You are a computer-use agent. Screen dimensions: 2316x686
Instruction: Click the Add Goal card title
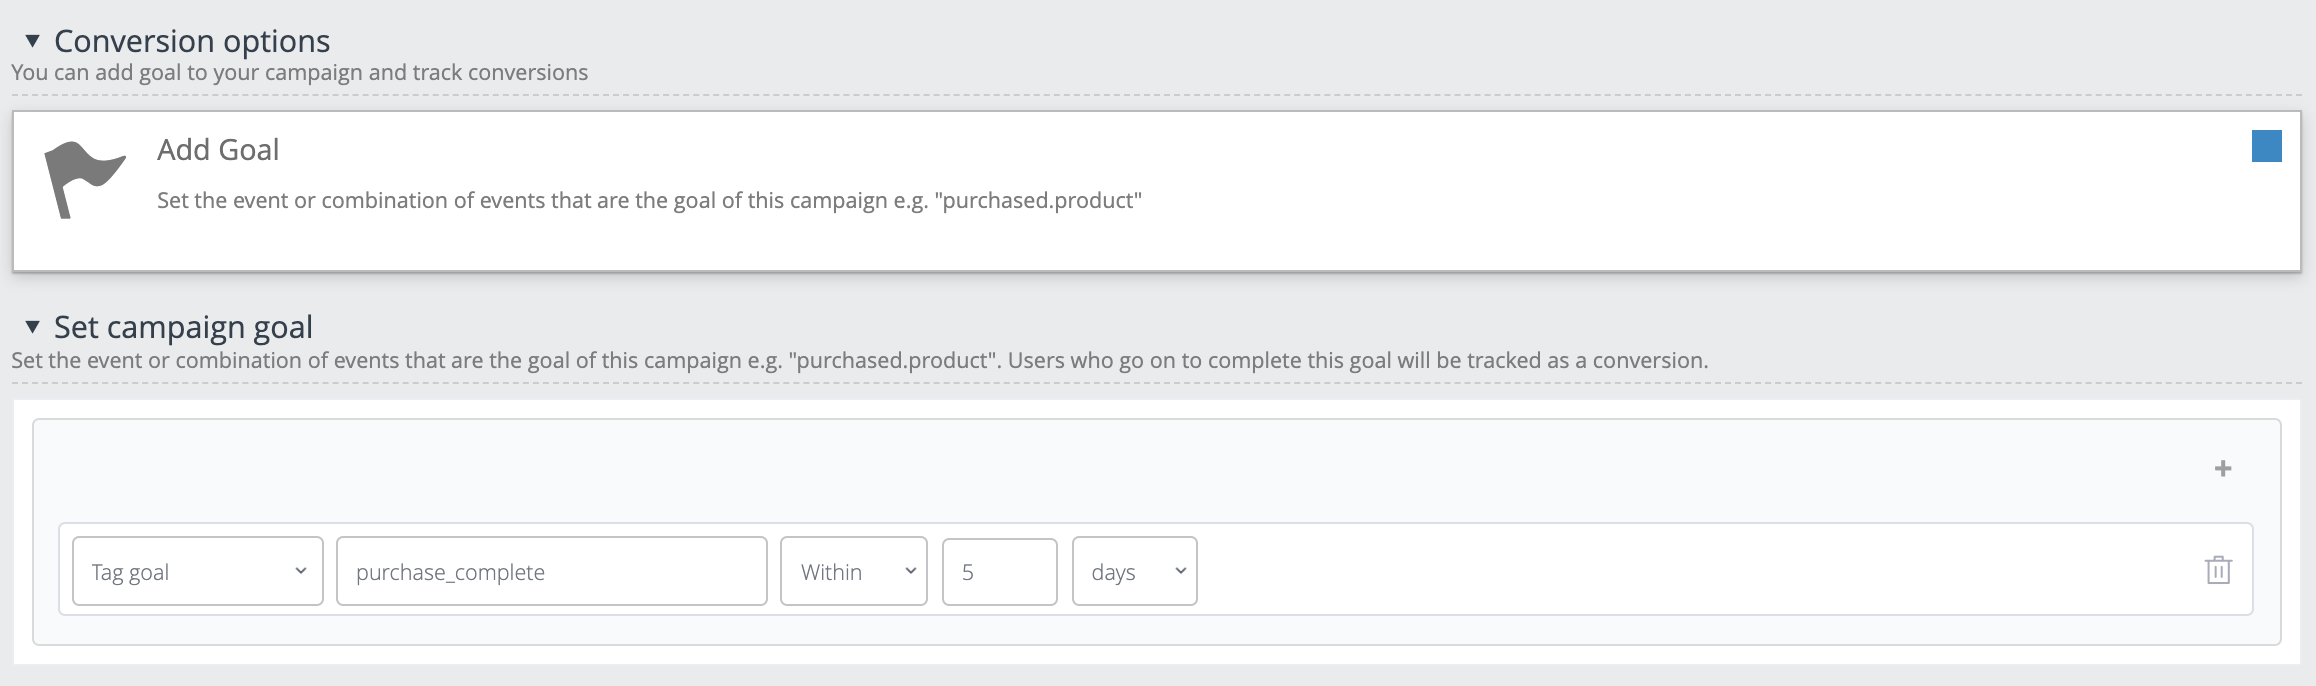pos(218,150)
